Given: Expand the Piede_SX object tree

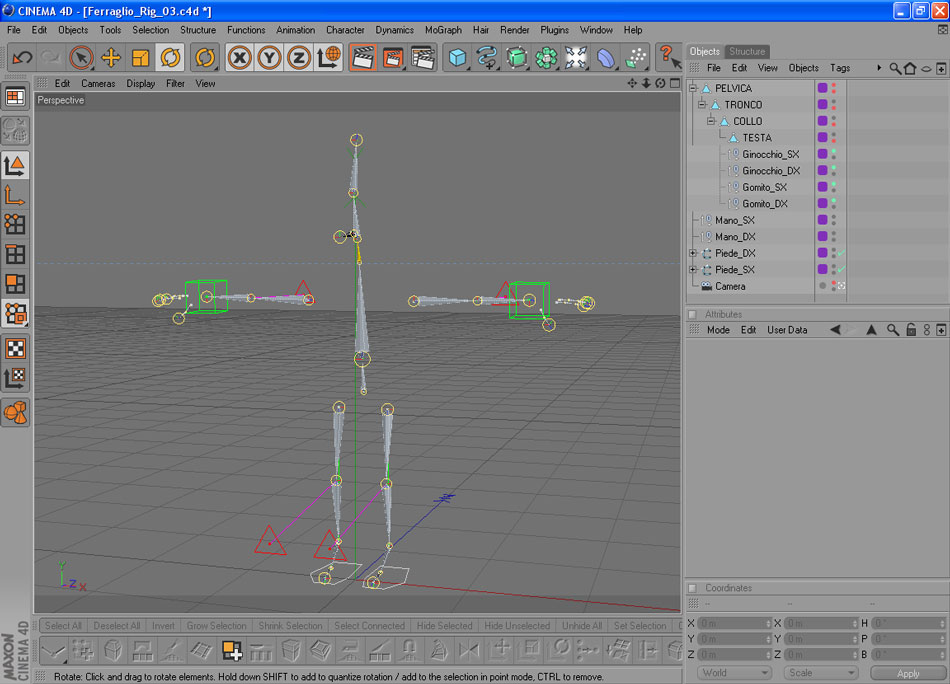Looking at the screenshot, I should 693,270.
